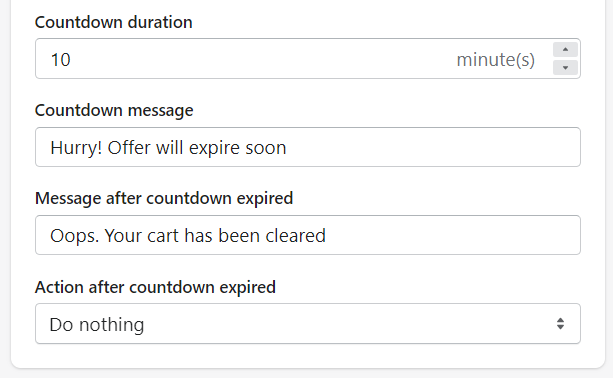Screen dimensions: 613x378
Task: Decrease countdown duration with down arrow
Action: (565, 68)
